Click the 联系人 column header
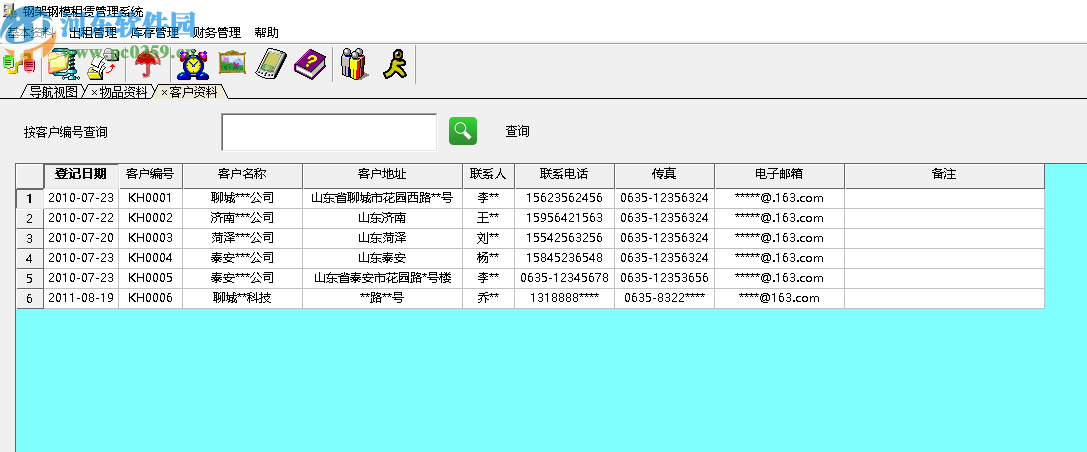Screen dimensions: 1087x452 [x=489, y=175]
